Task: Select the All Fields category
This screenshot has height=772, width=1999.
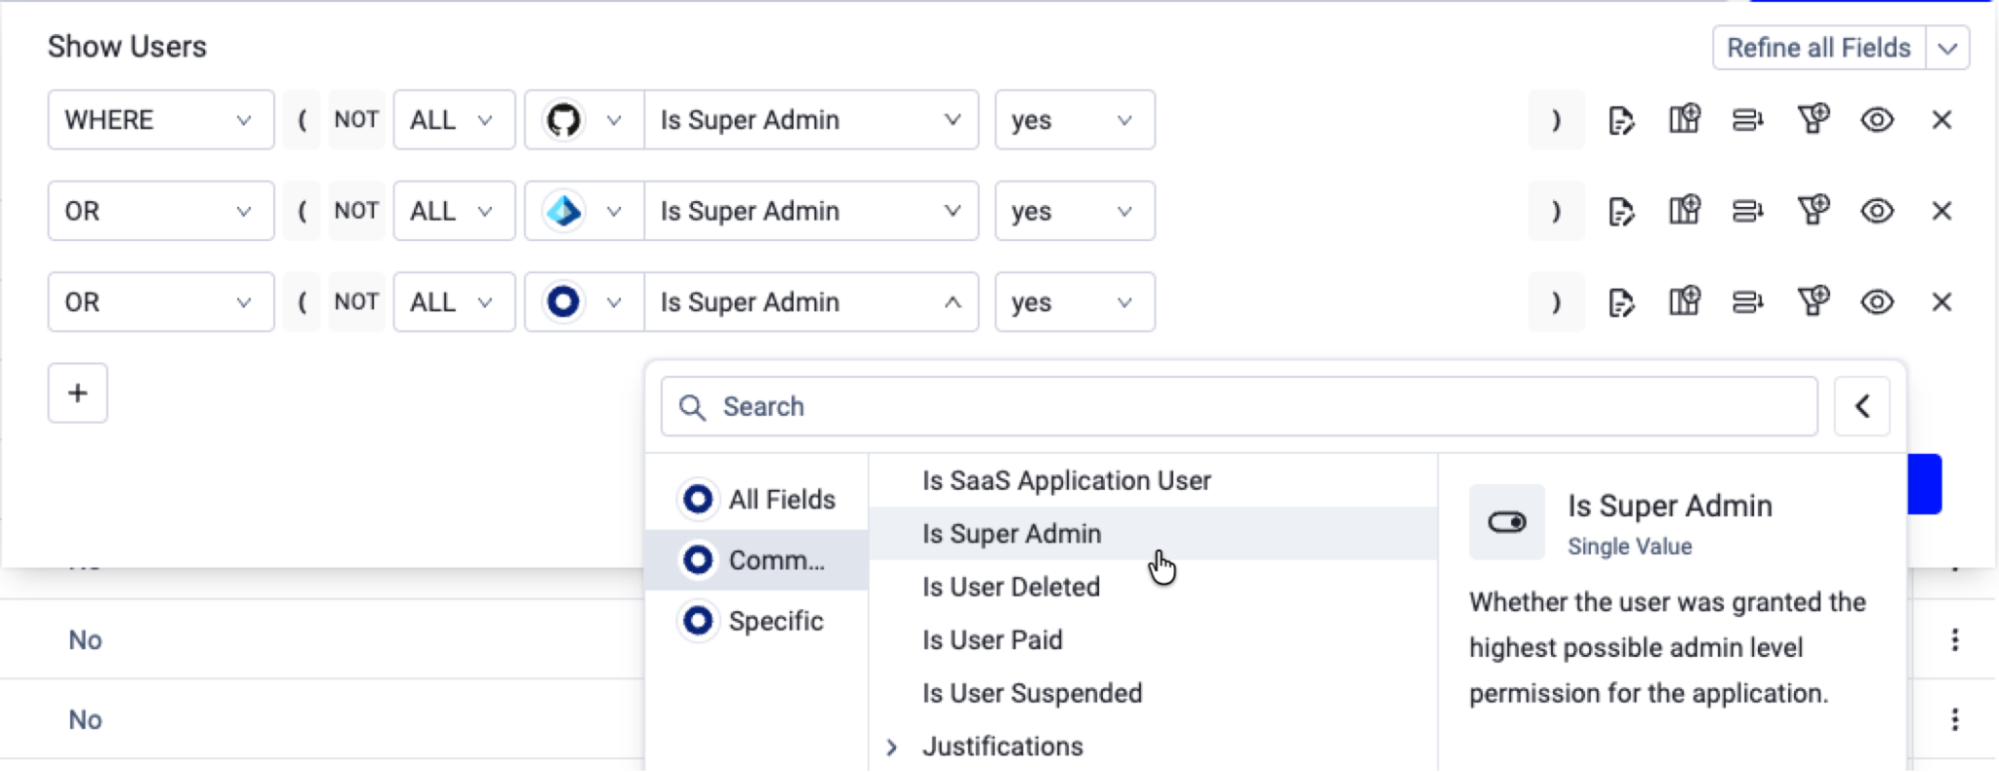Action: click(x=757, y=499)
